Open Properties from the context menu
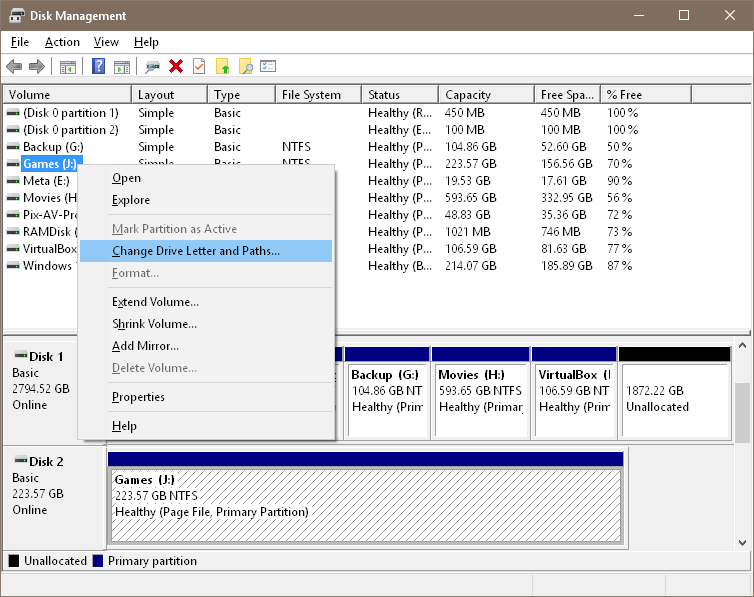754x597 pixels. point(206,397)
